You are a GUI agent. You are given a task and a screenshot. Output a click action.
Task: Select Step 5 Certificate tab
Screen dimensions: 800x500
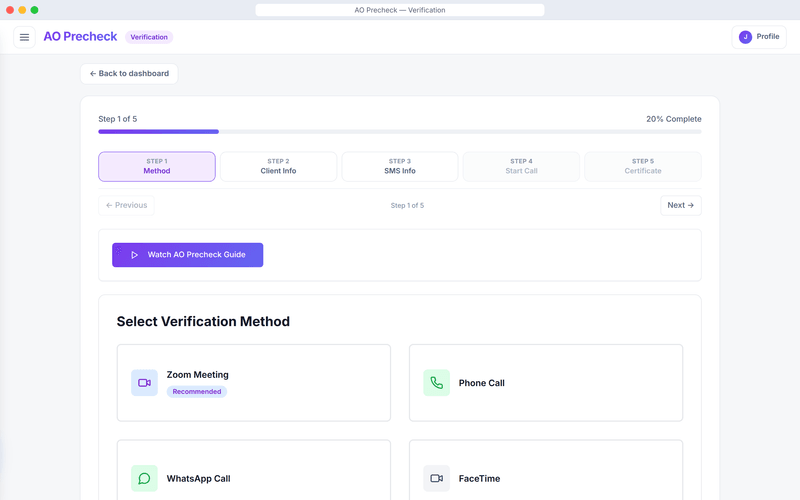click(643, 166)
